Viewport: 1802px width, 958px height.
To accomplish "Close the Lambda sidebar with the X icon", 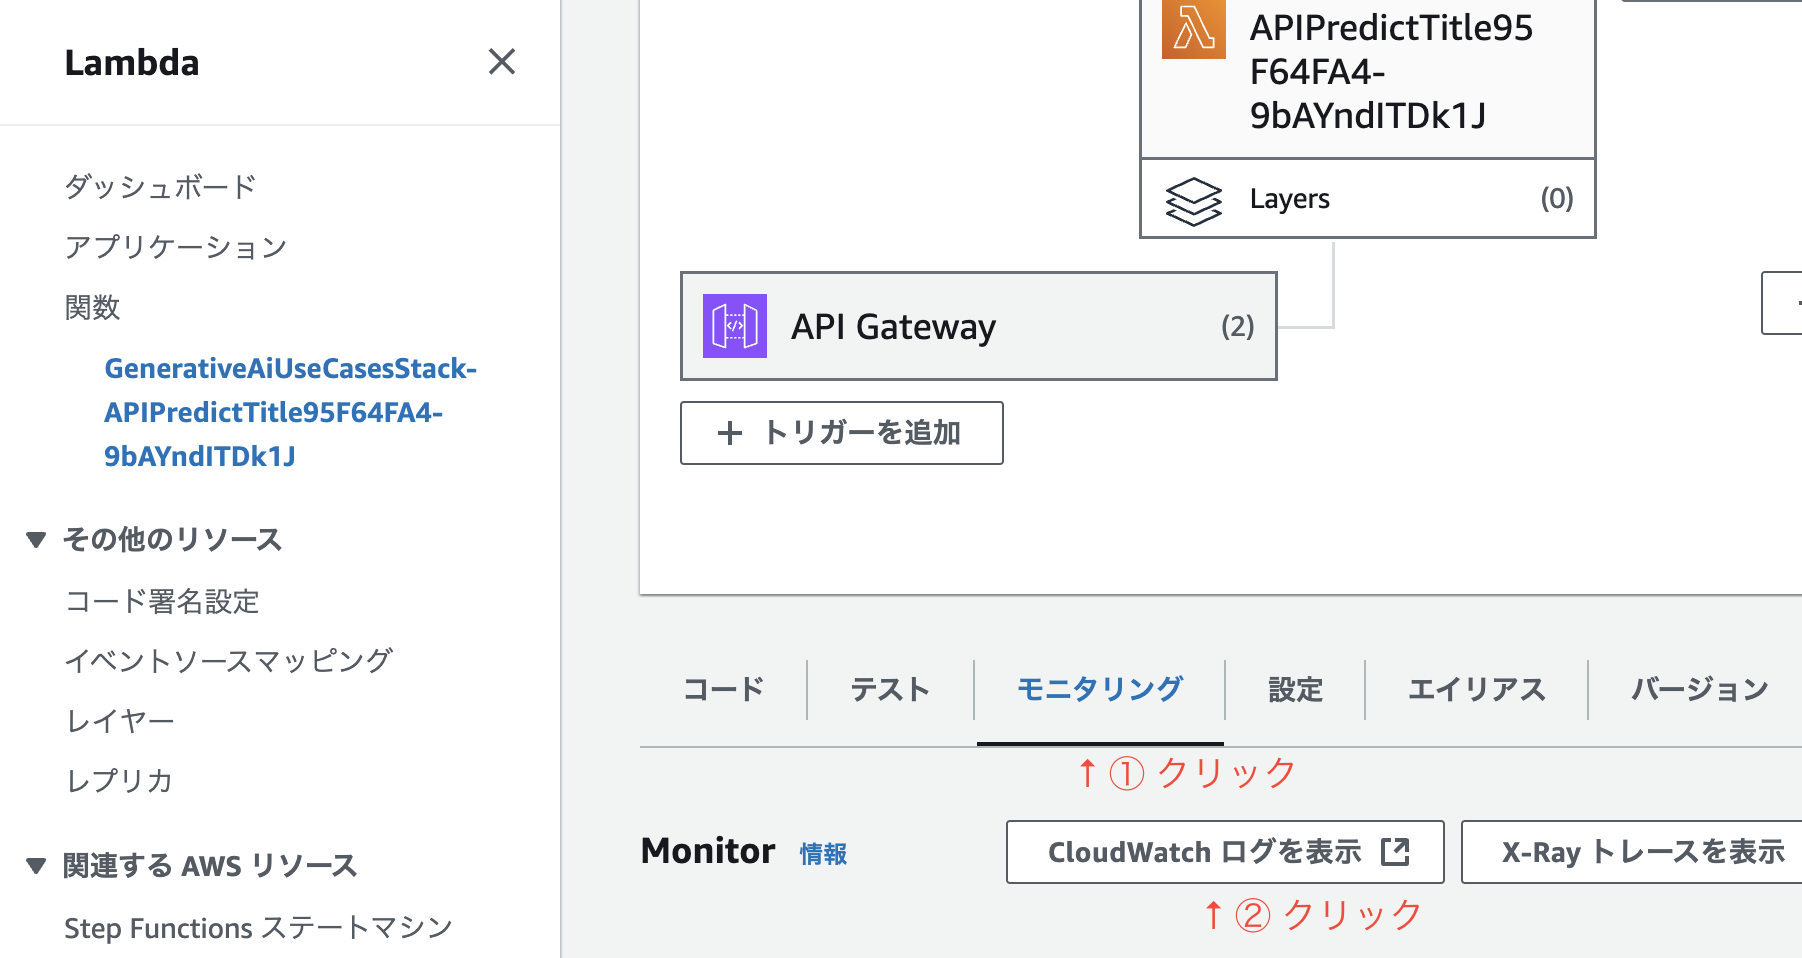I will 502,62.
